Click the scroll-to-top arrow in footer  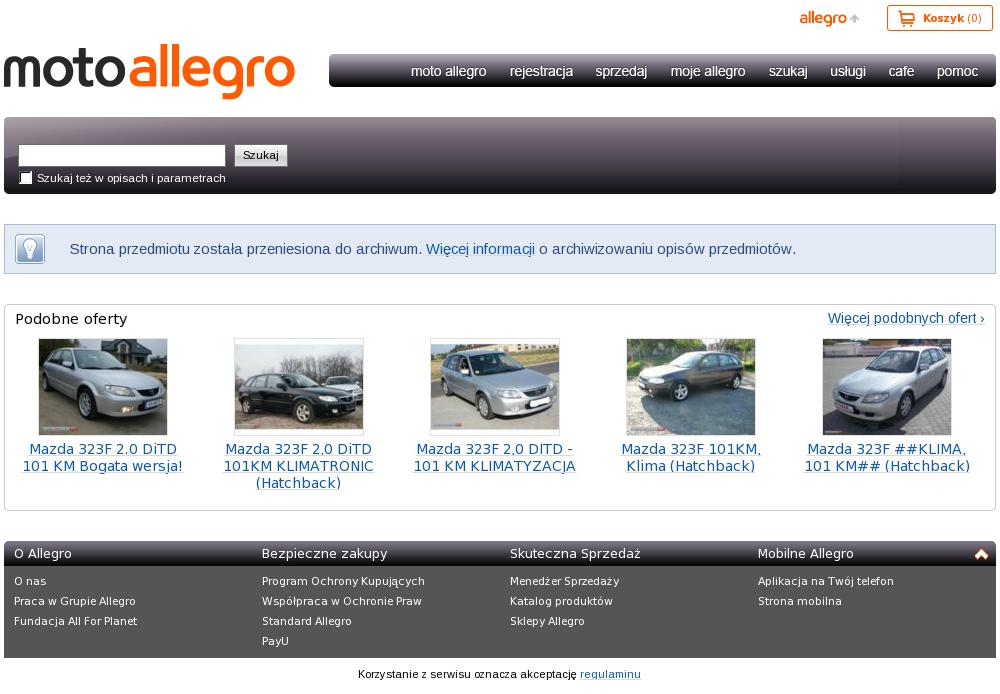[x=981, y=554]
